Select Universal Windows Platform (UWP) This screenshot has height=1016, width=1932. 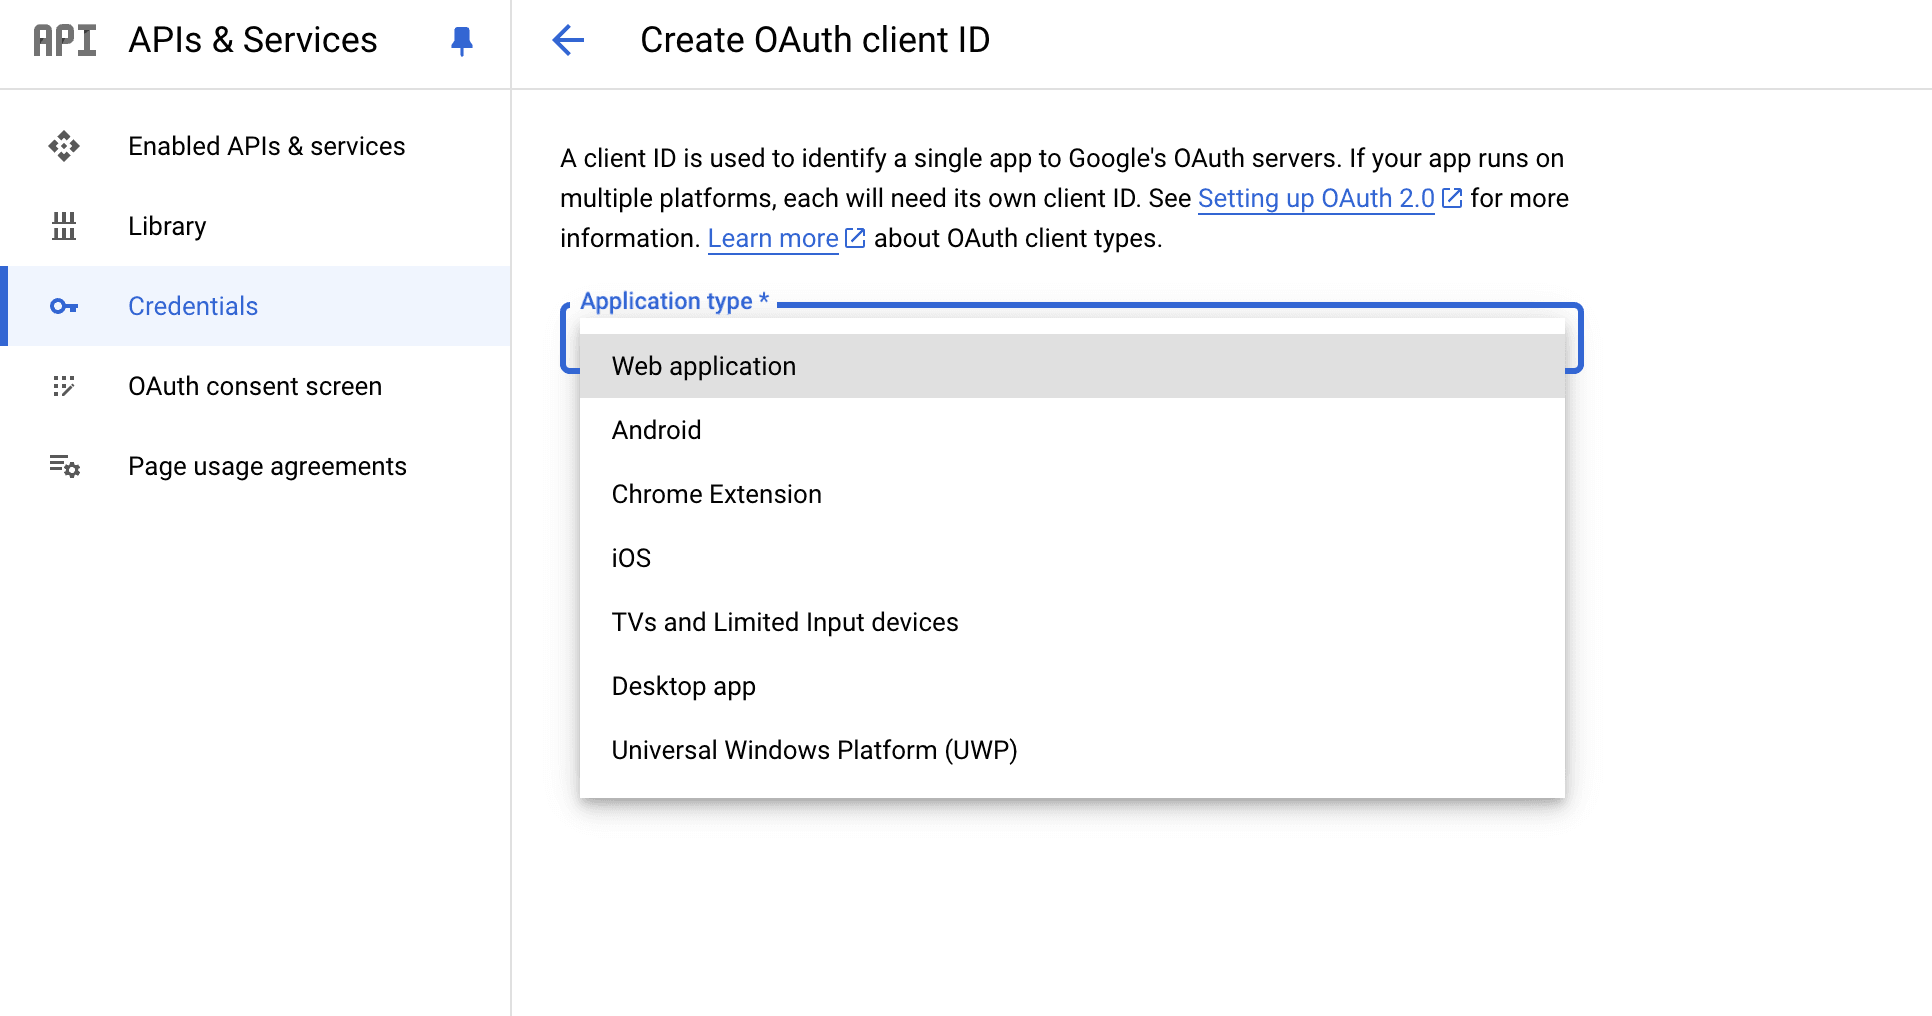(x=1072, y=750)
